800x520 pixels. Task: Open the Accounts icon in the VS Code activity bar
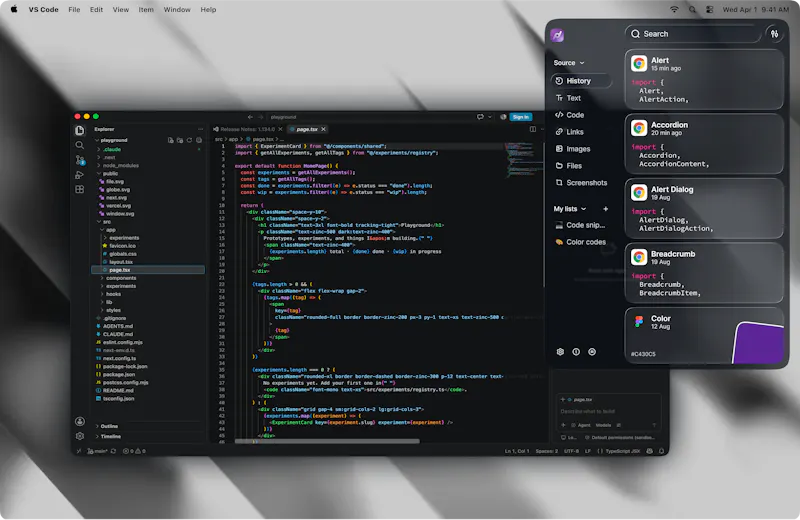click(x=80, y=422)
